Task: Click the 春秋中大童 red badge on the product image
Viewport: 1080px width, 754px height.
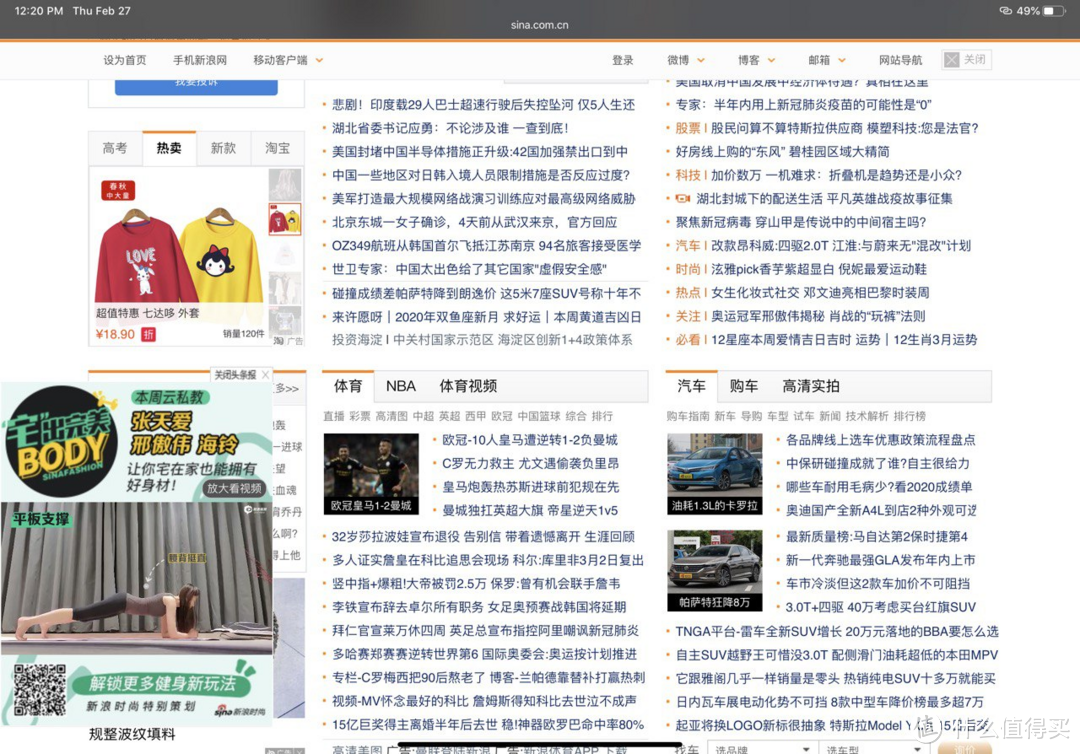Action: 116,190
